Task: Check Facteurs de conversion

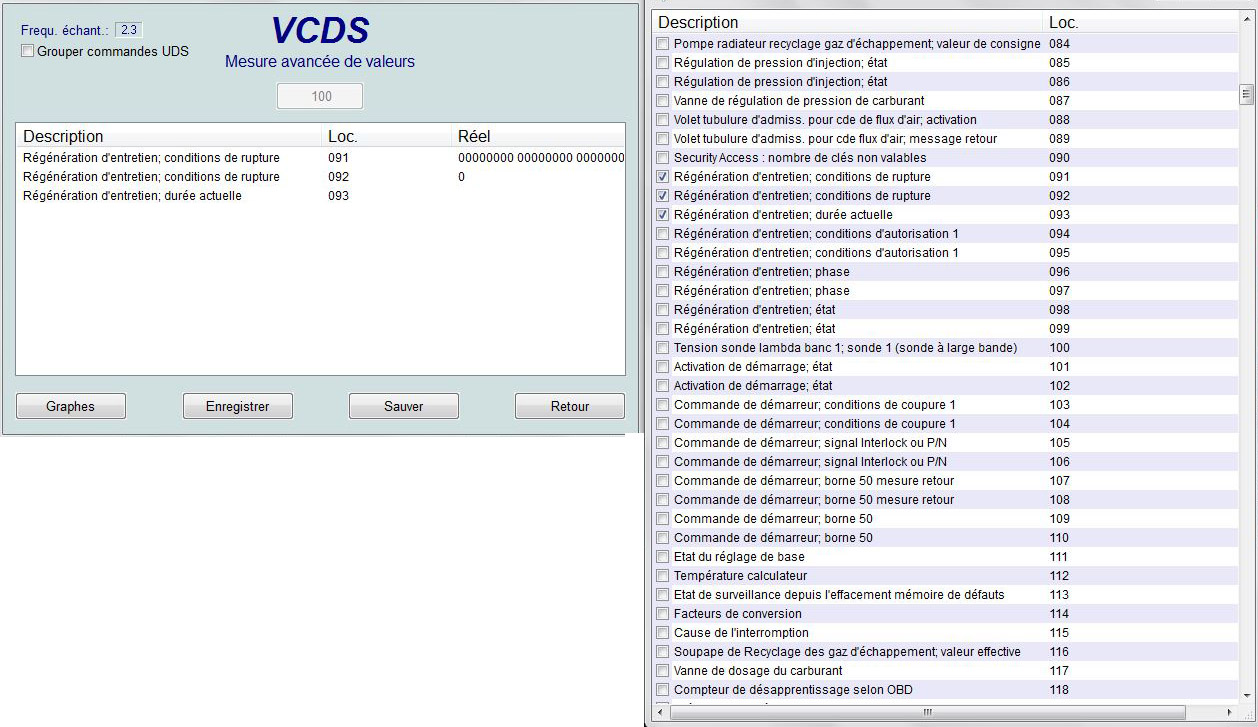Action: [662, 614]
